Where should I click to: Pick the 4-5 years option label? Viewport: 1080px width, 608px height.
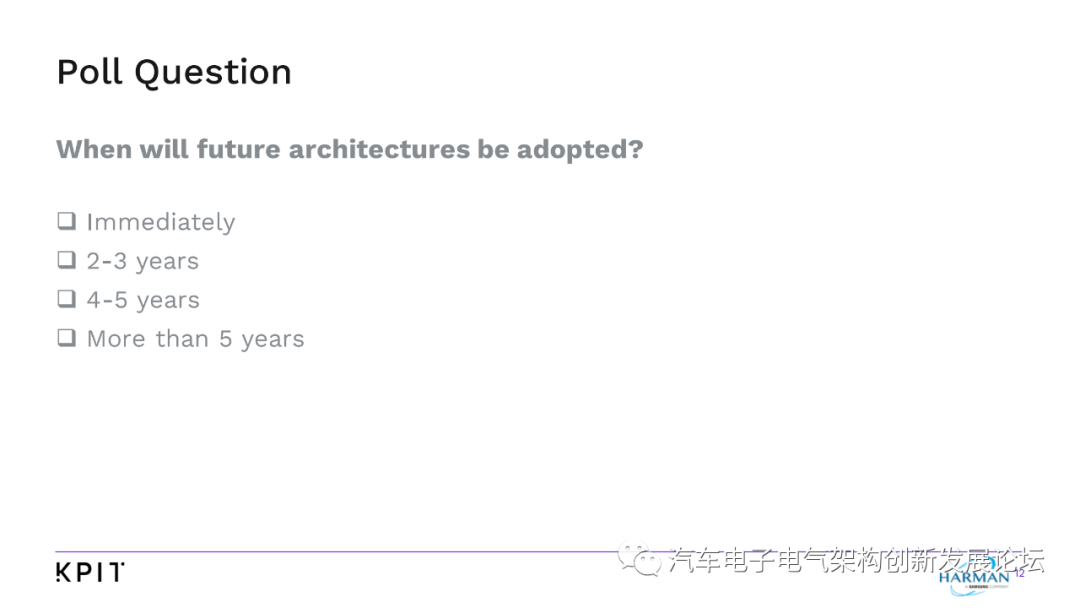(x=143, y=300)
